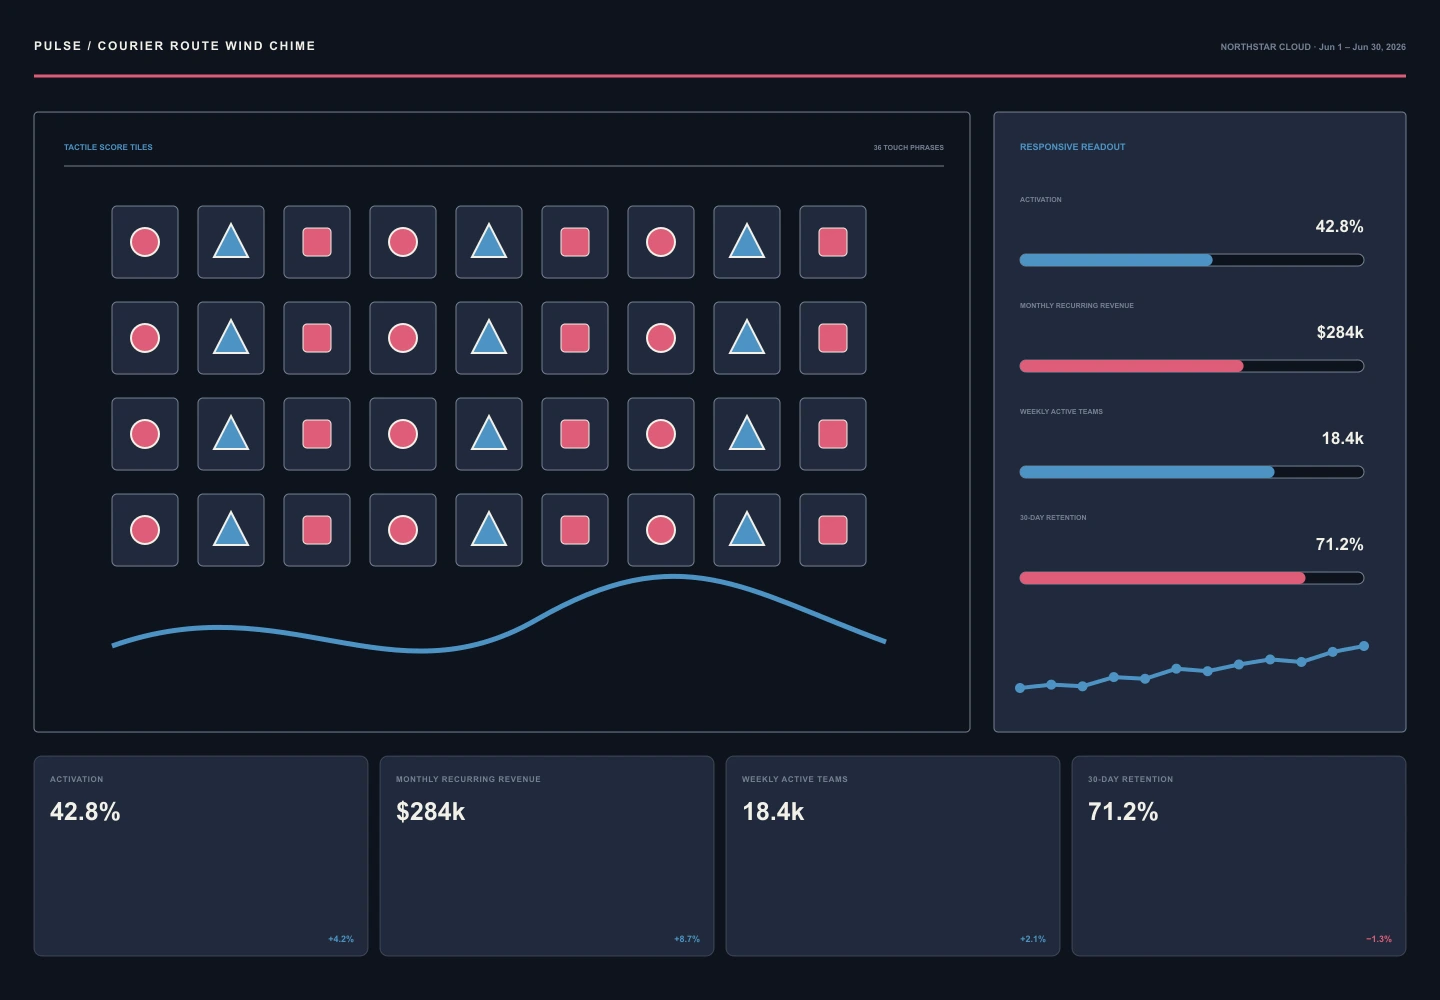Tap the second square tile in the bottom row

pos(575,530)
